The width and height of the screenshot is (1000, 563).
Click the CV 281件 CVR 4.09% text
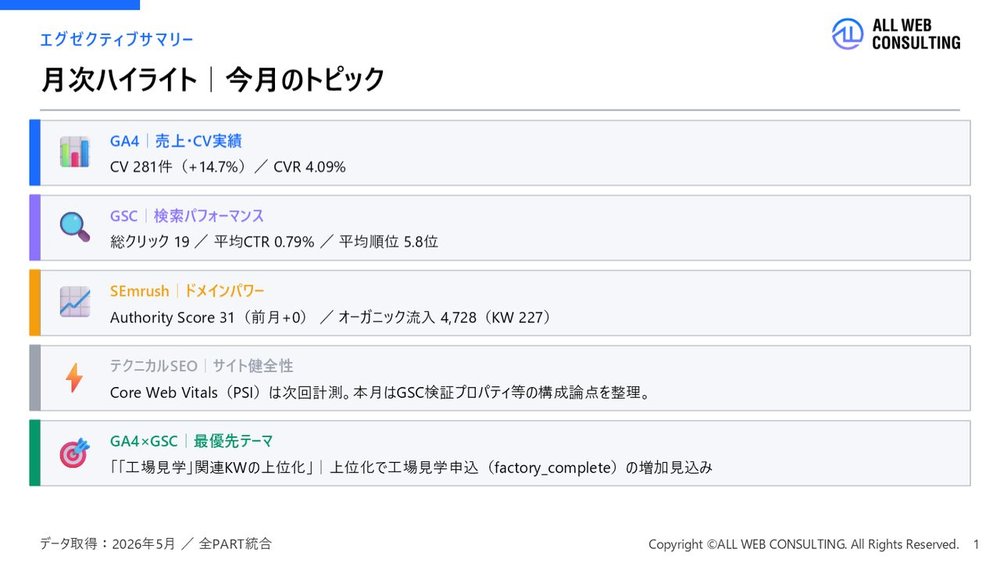[228, 167]
